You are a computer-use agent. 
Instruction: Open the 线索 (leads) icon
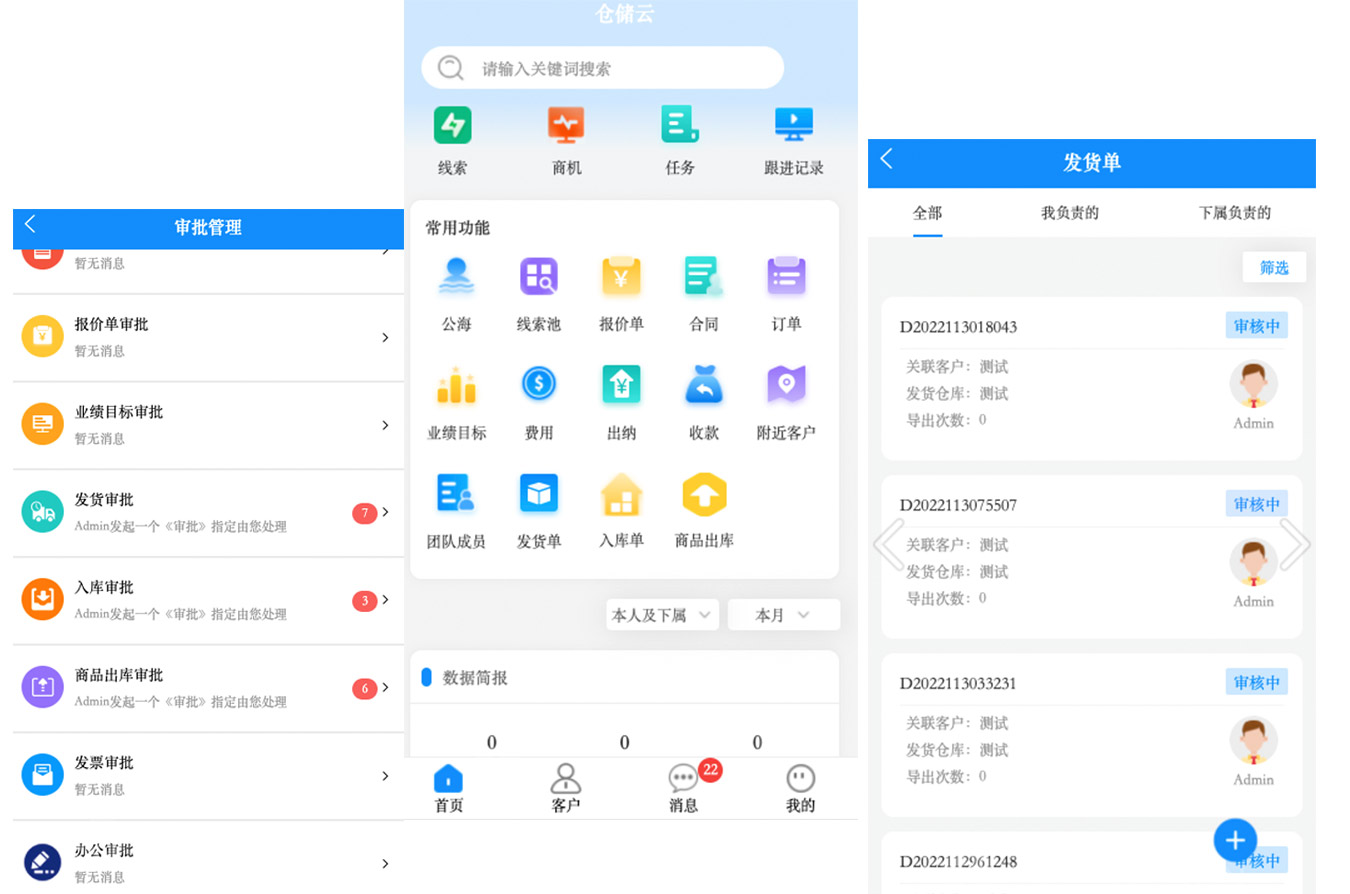click(452, 126)
